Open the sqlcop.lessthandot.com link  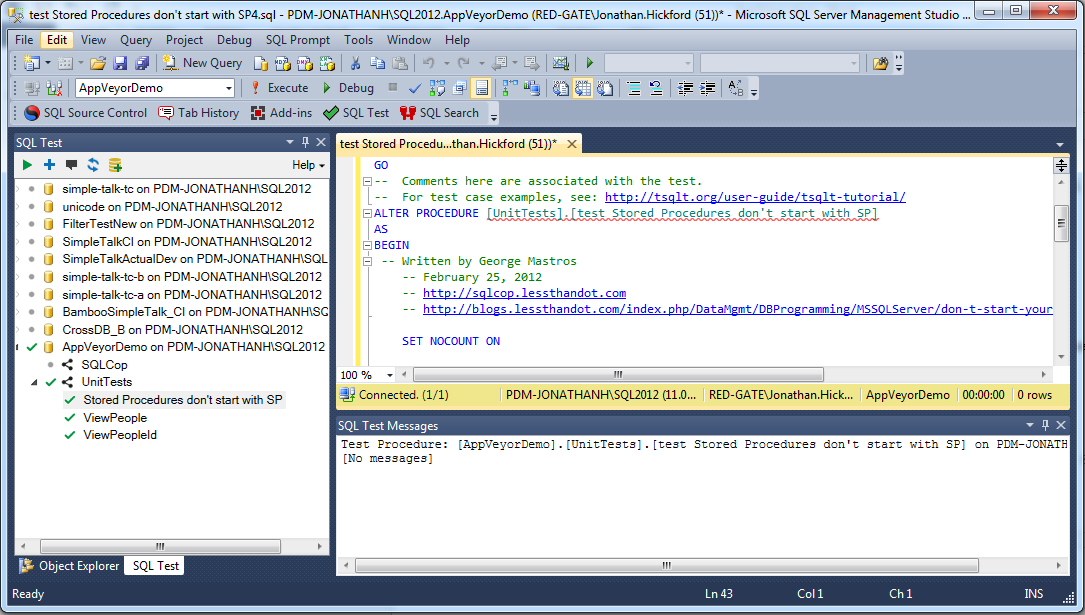[525, 293]
